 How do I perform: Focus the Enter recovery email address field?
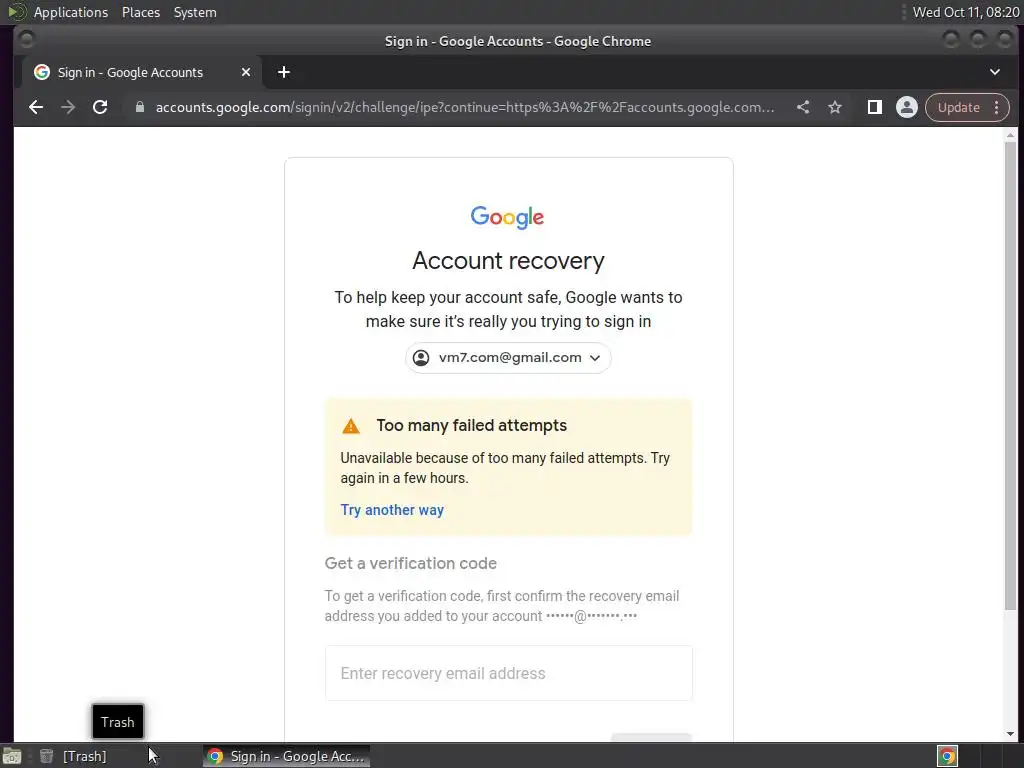[x=508, y=673]
